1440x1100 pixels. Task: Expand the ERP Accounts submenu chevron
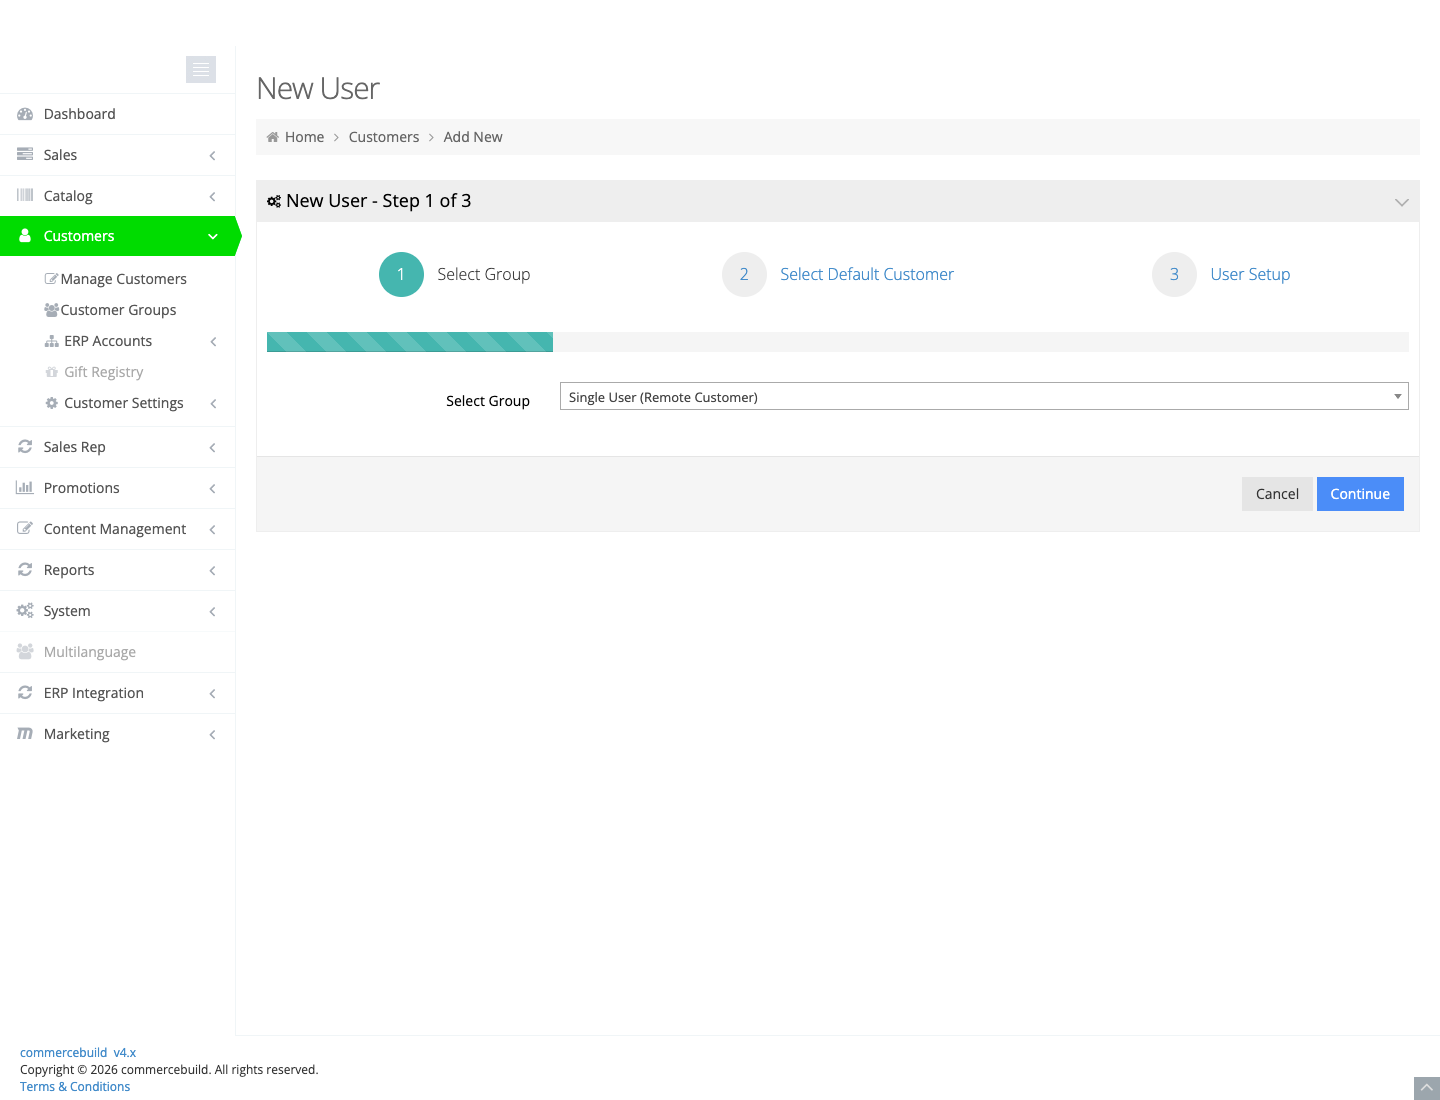click(x=213, y=342)
